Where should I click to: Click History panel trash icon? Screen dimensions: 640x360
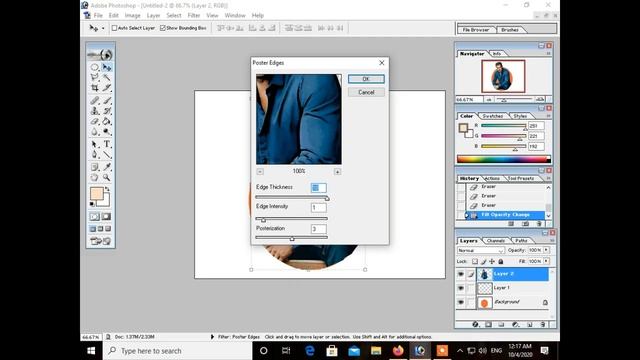(539, 224)
